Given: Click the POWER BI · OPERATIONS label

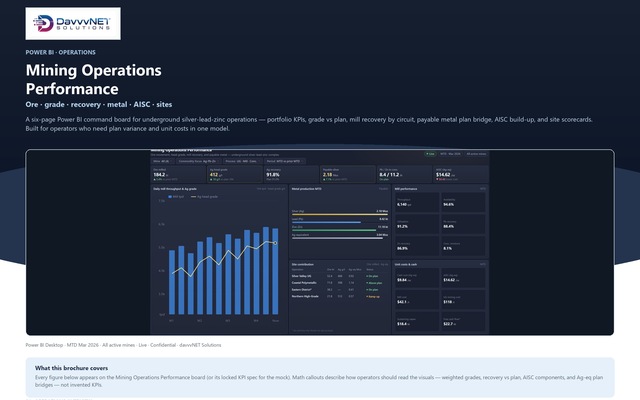Looking at the screenshot, I should (x=60, y=52).
